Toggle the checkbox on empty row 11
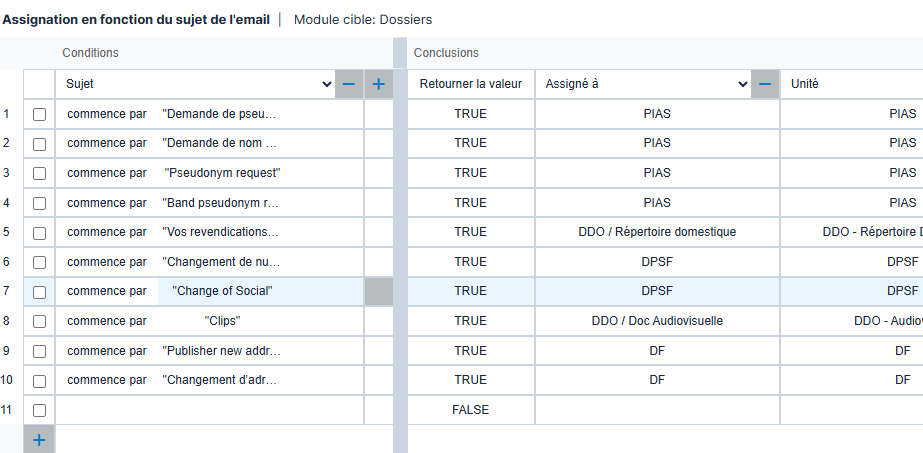923x453 pixels. [x=39, y=410]
